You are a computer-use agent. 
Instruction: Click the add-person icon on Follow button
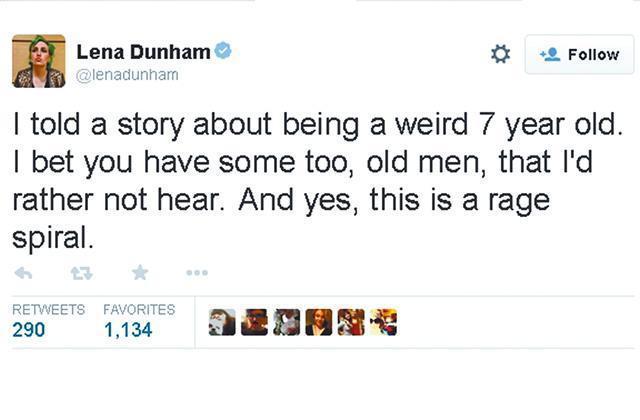(550, 54)
